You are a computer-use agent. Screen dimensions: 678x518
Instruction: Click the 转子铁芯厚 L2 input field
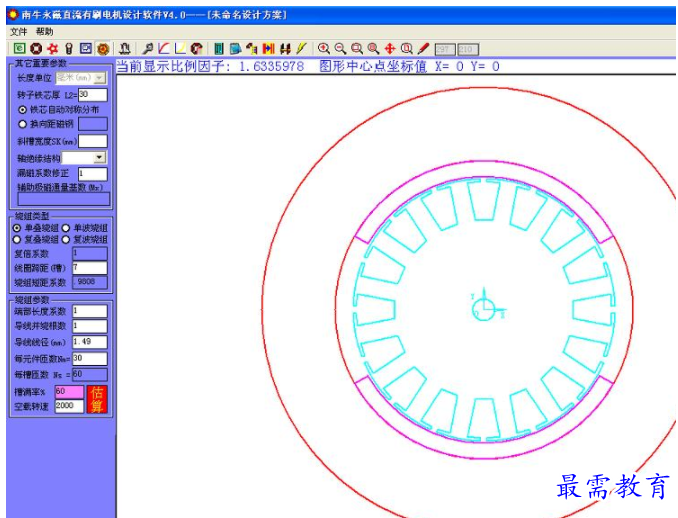pos(93,95)
